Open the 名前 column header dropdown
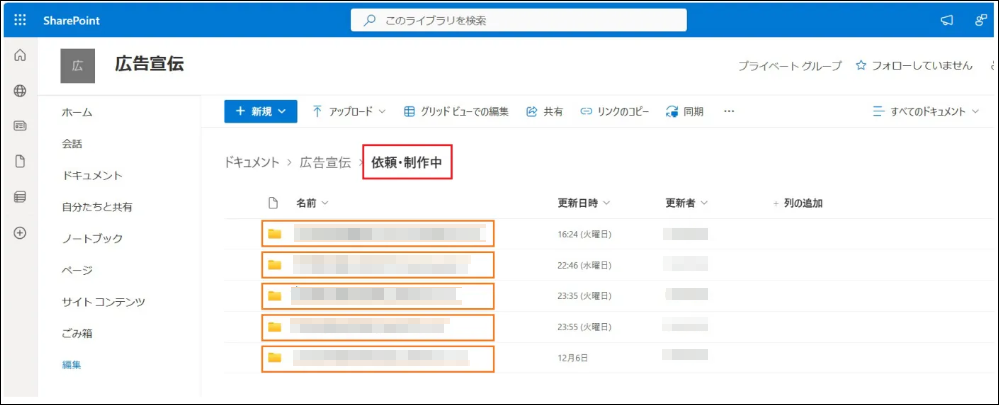999x405 pixels. 312,203
